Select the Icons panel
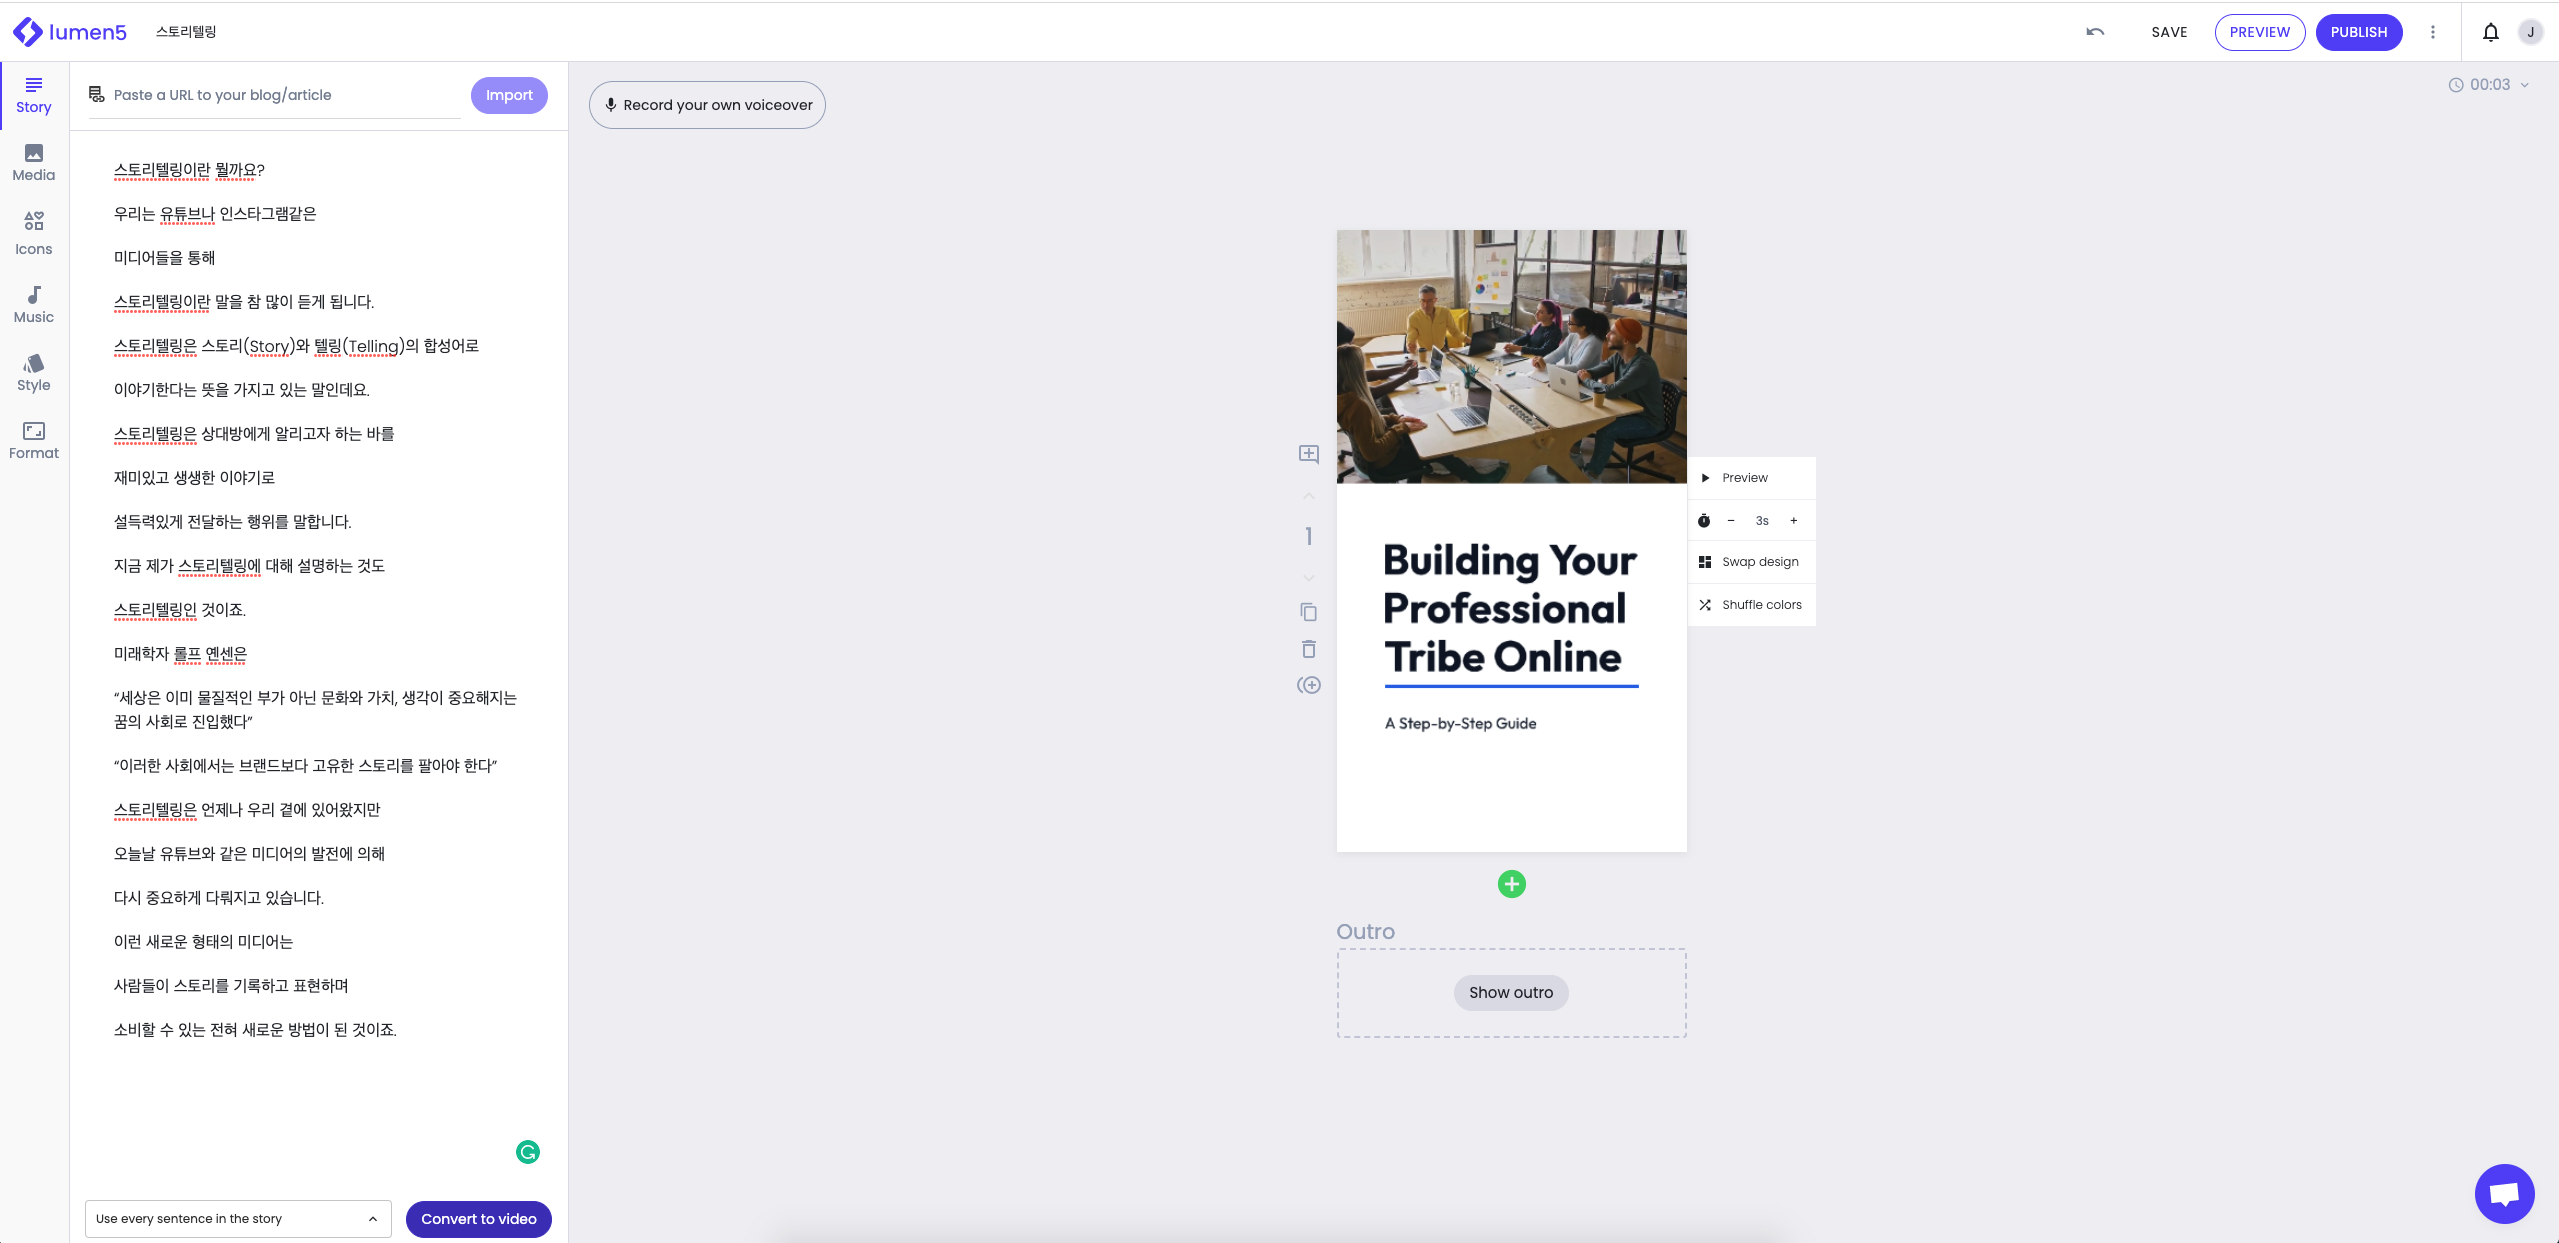 pos(33,237)
